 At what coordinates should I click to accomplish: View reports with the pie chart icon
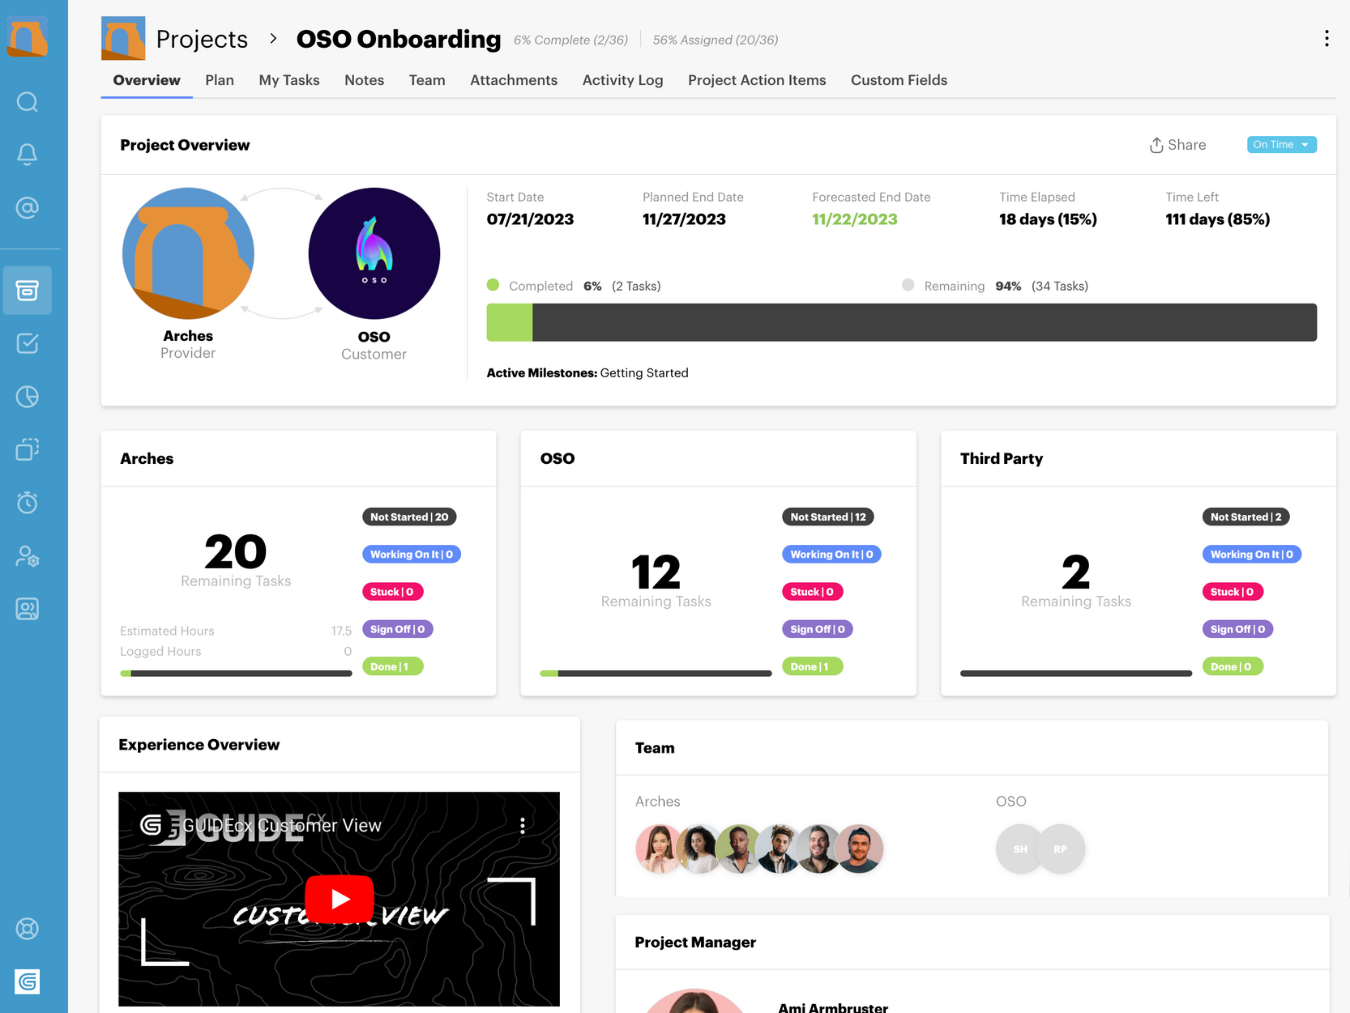coord(27,396)
